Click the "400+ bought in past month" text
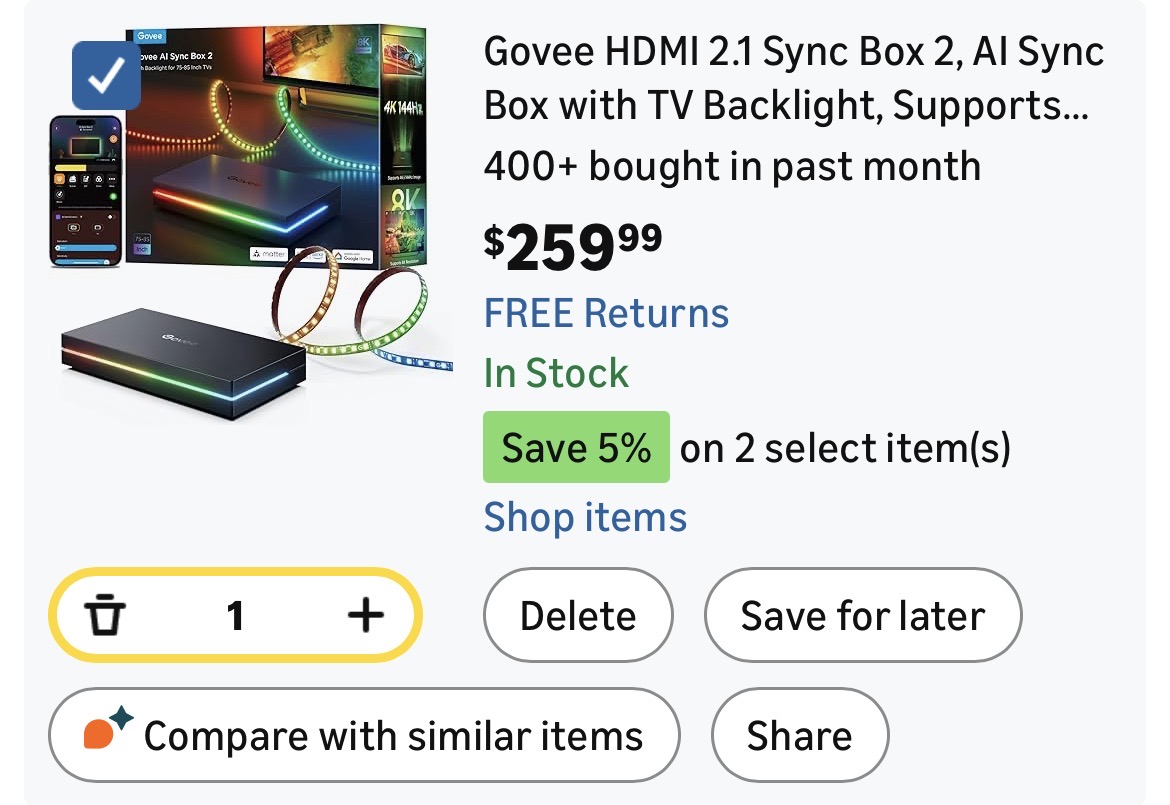Viewport: 1170px width, 805px height. pos(731,165)
